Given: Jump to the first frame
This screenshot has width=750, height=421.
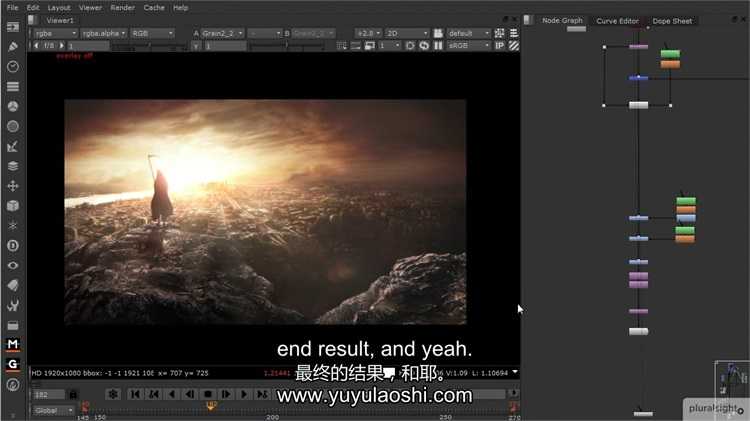Looking at the screenshot, I should [x=135, y=394].
